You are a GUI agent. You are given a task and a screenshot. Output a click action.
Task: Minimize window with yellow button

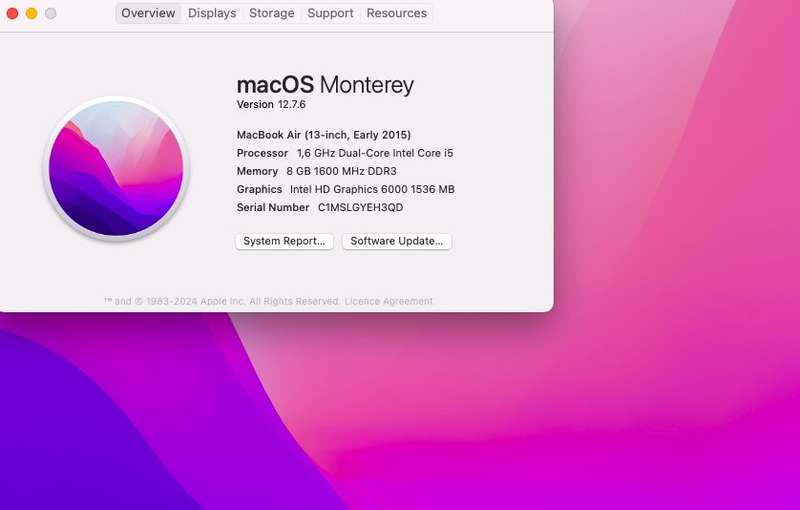(32, 14)
